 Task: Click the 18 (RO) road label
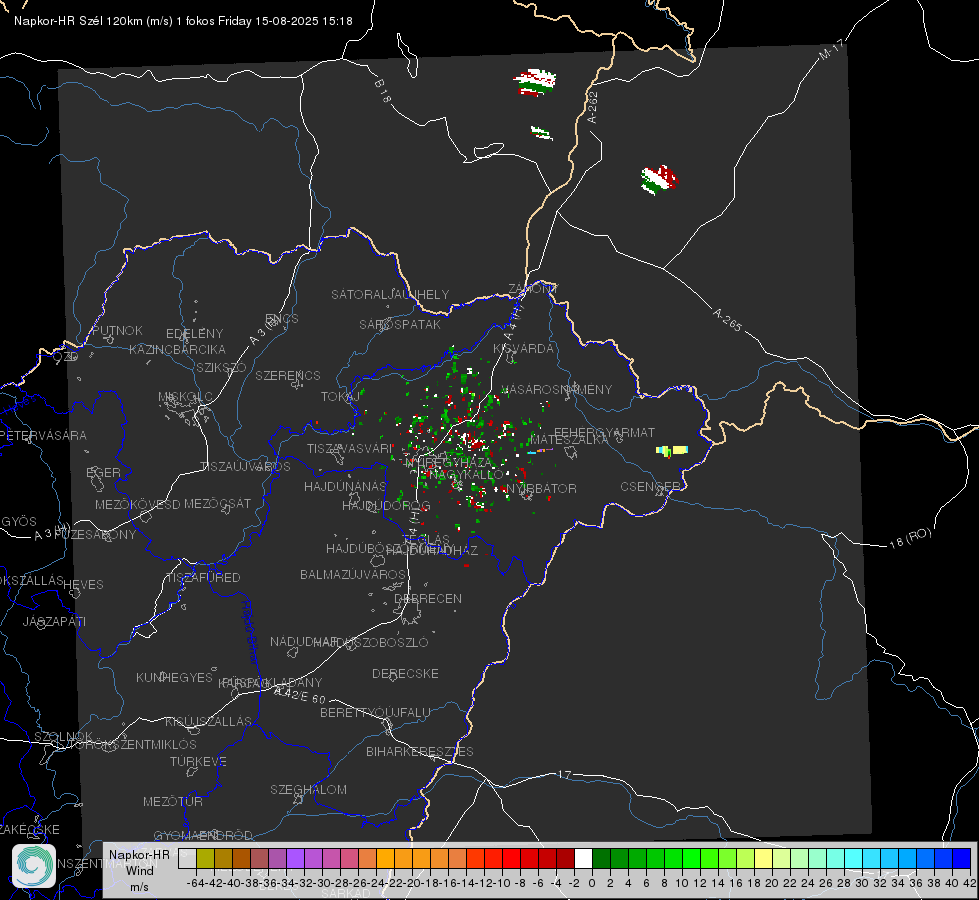(x=910, y=538)
